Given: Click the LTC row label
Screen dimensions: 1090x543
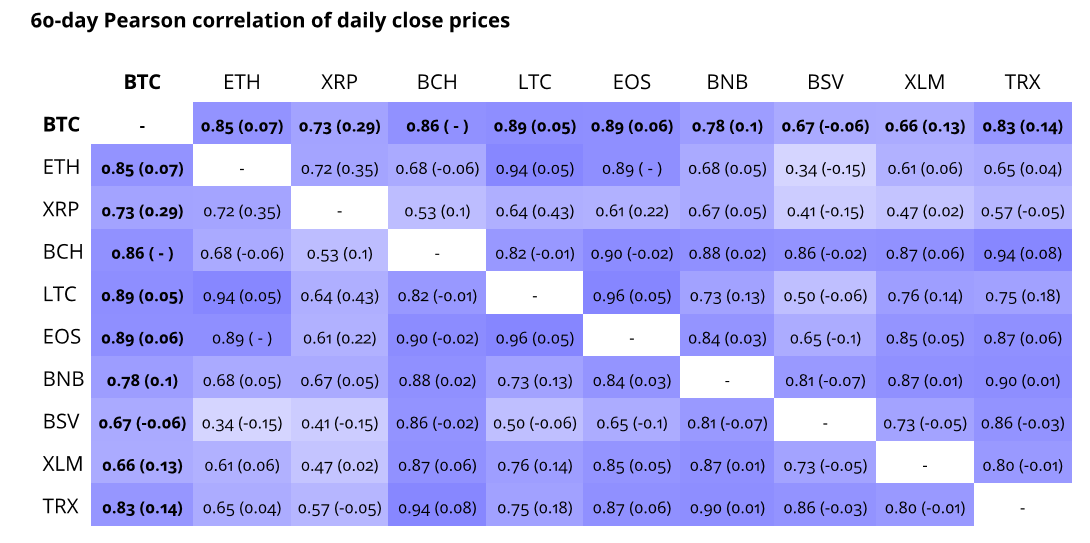Looking at the screenshot, I should pyautogui.click(x=61, y=295).
